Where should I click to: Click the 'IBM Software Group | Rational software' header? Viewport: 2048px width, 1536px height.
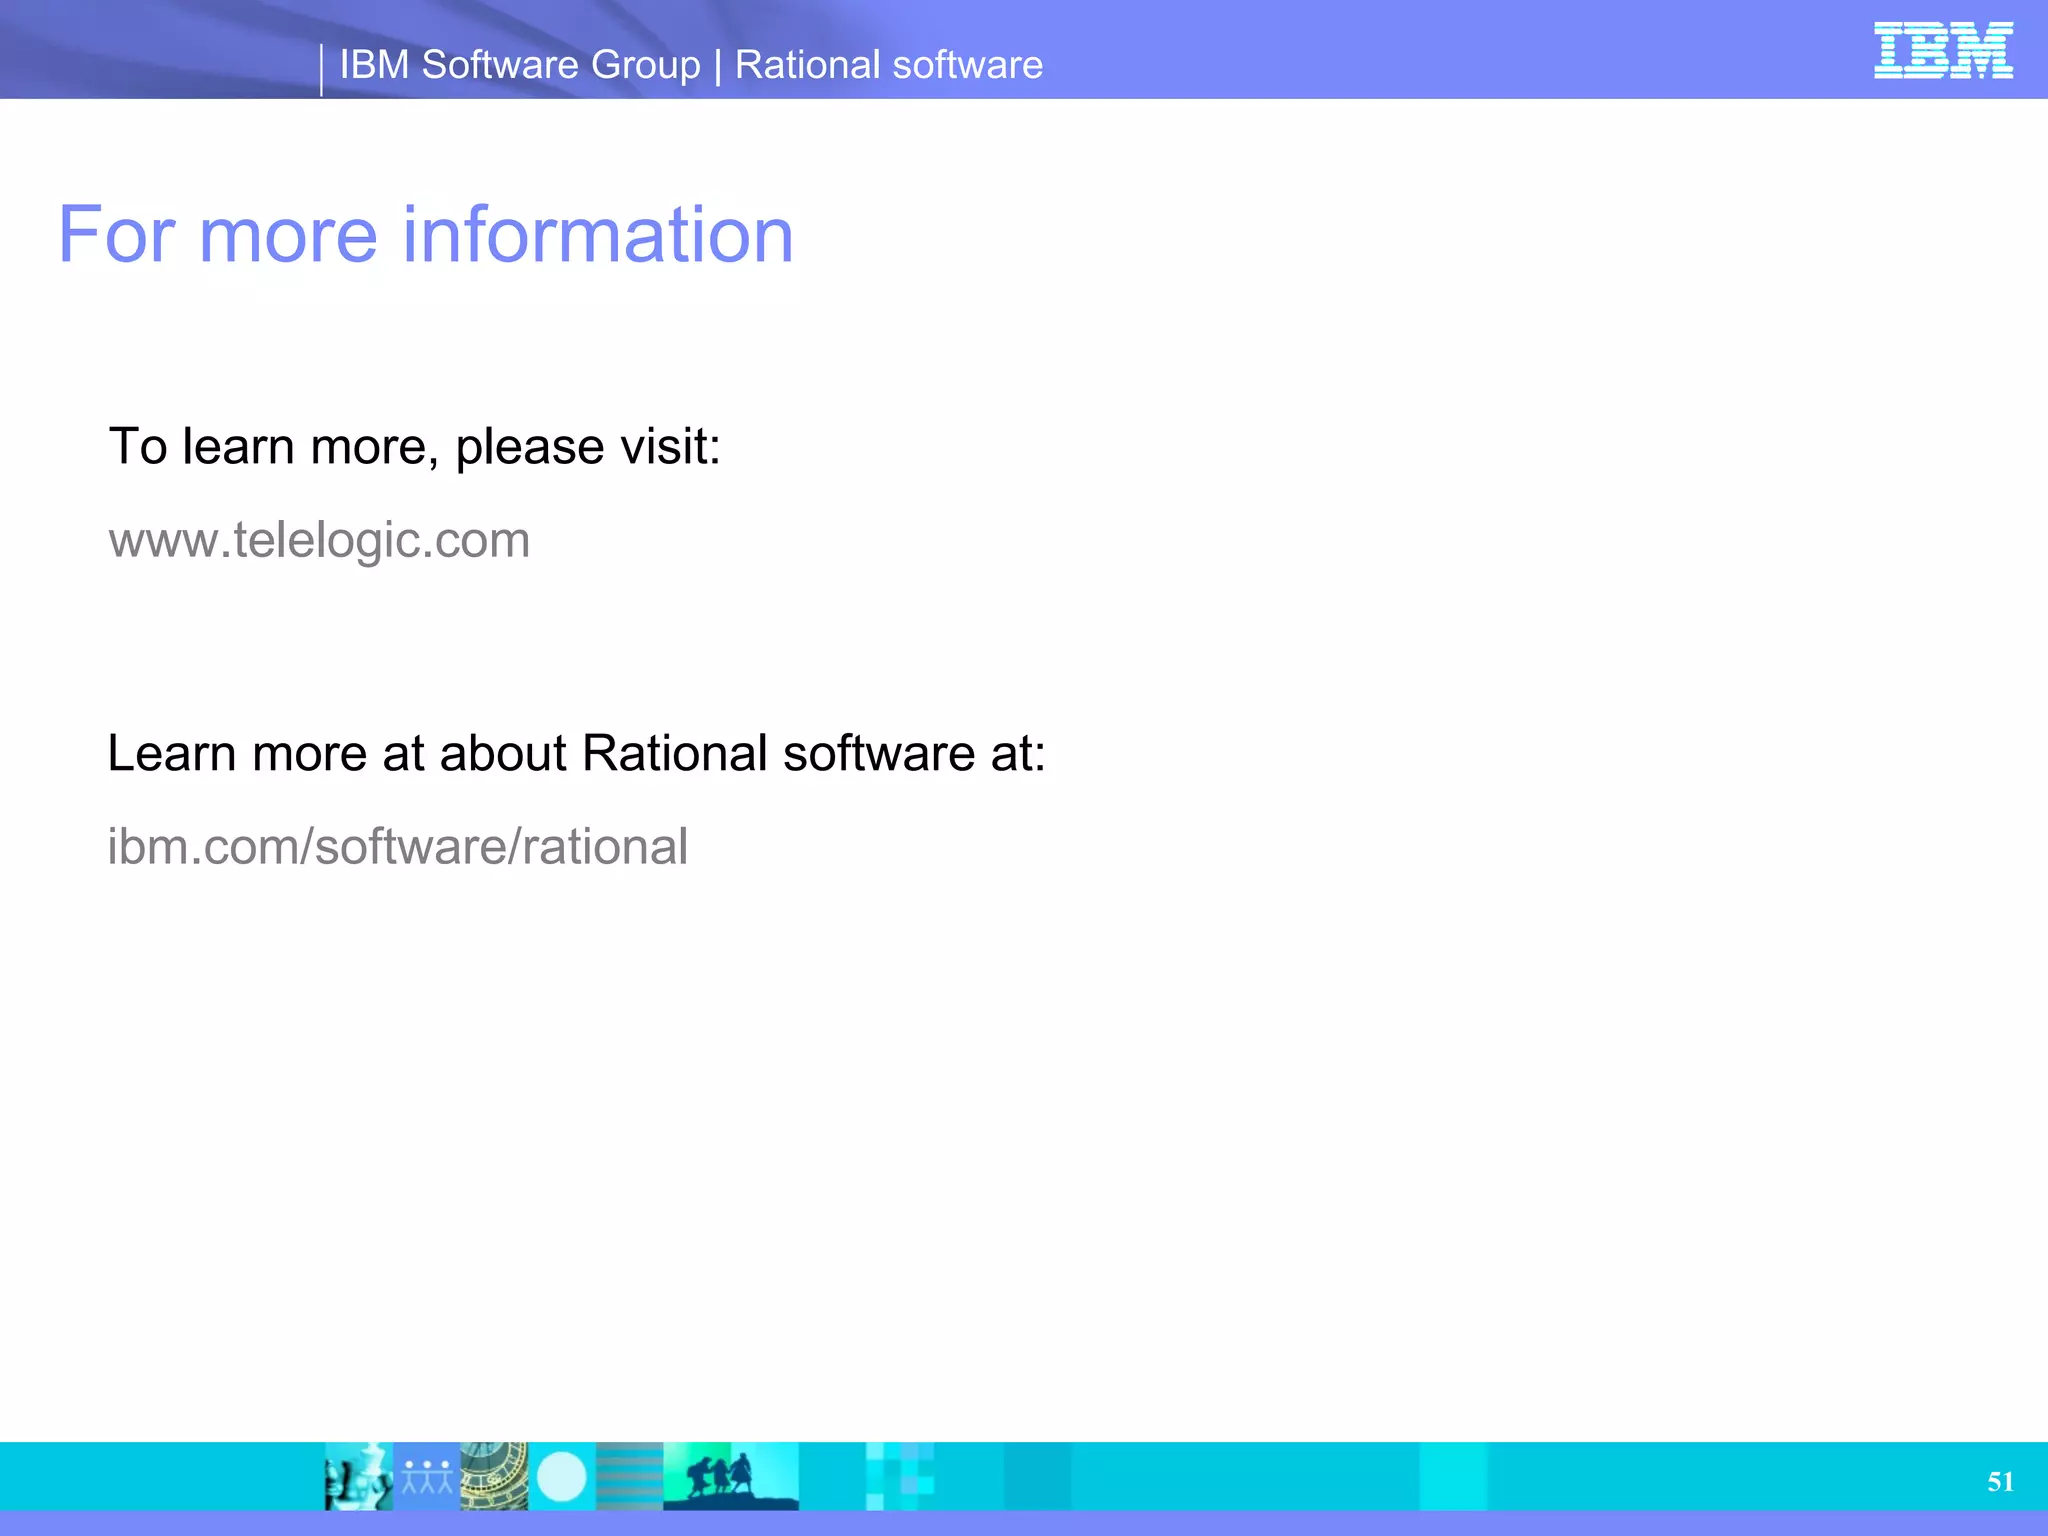(x=691, y=65)
